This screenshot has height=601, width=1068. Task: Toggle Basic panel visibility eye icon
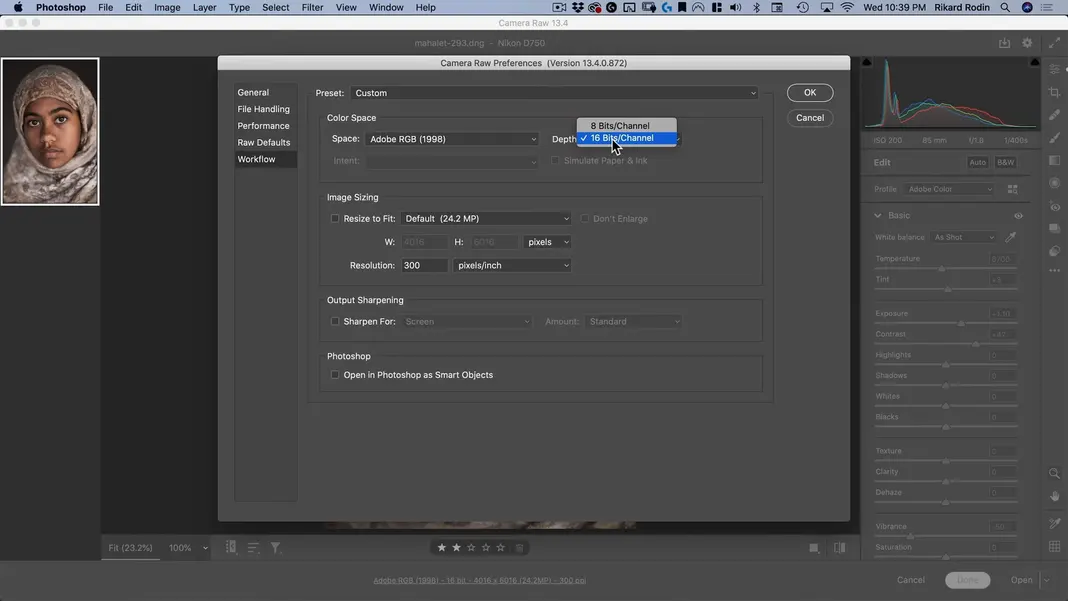coord(1018,215)
